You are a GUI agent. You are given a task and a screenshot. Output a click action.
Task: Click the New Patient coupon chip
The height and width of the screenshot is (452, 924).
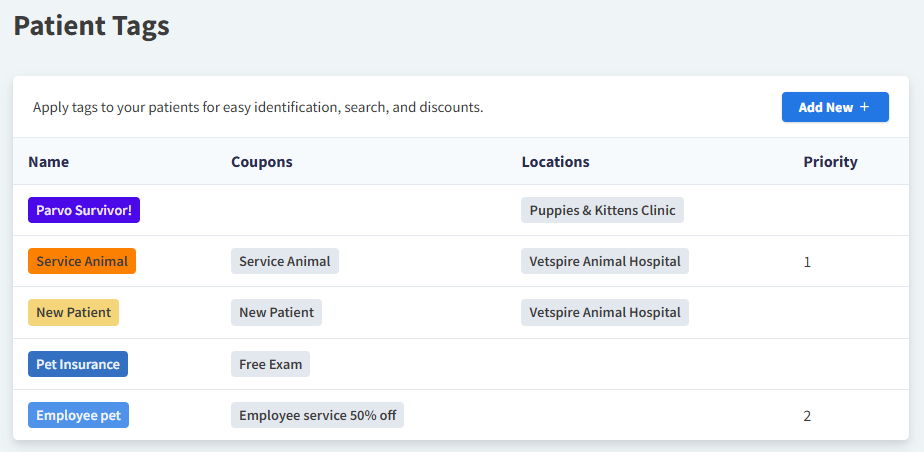(x=276, y=312)
